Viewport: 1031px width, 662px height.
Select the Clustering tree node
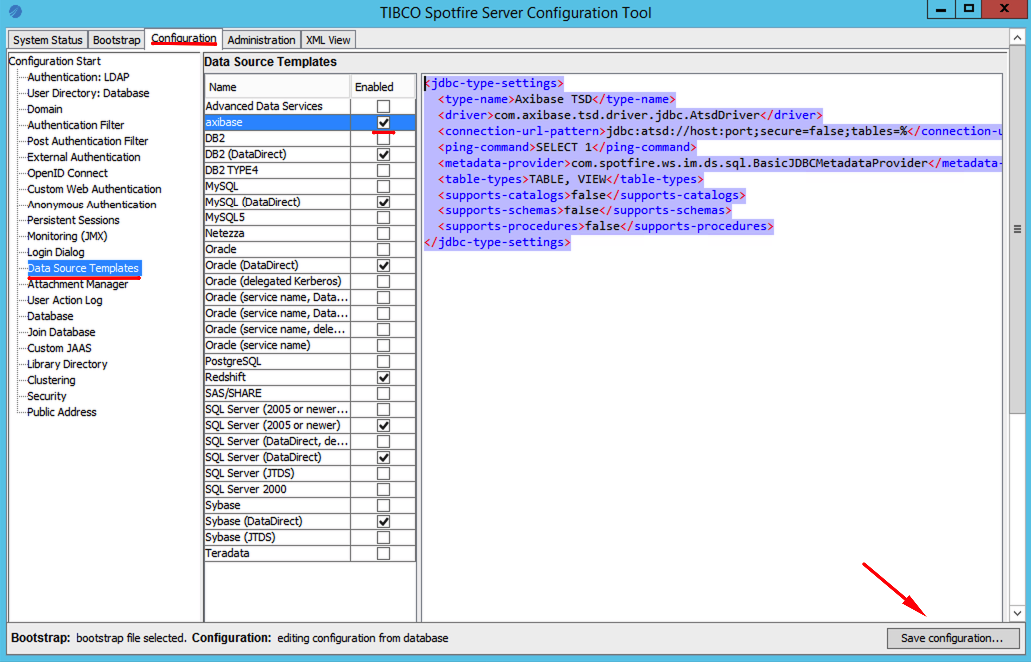[51, 381]
